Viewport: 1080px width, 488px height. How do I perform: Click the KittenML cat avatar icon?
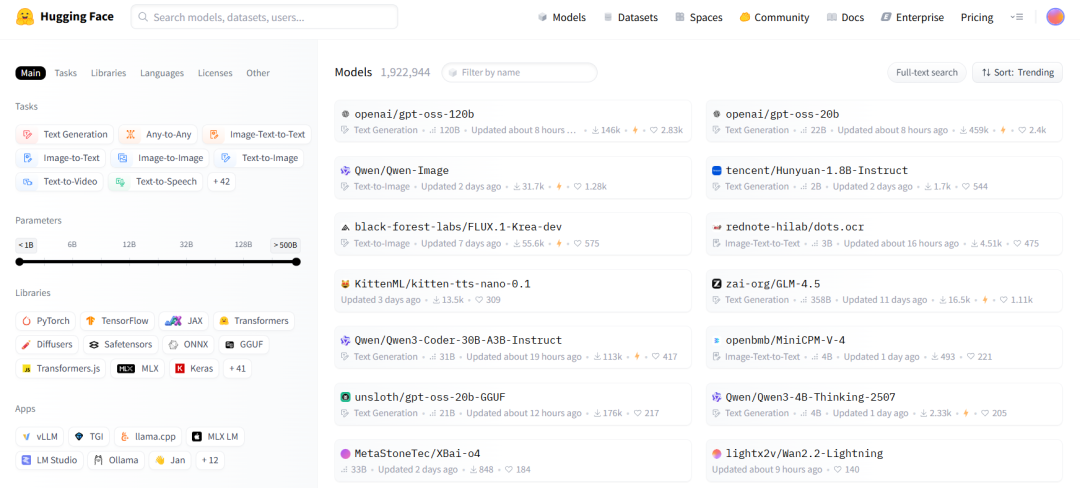pyautogui.click(x=346, y=284)
